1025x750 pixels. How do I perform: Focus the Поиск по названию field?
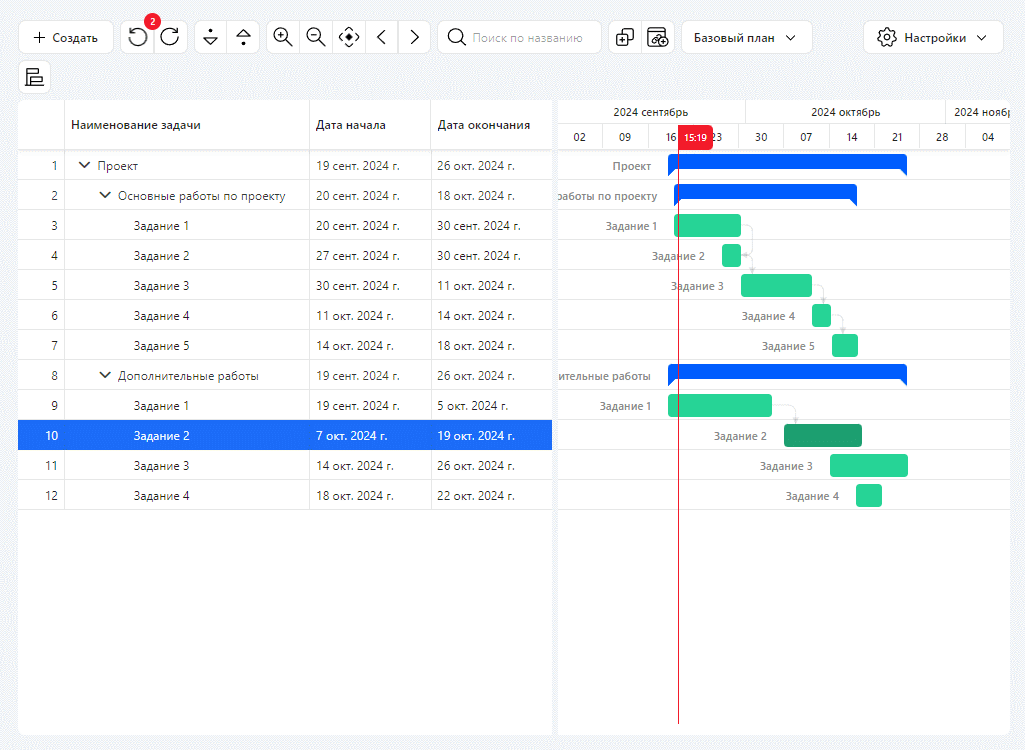520,37
